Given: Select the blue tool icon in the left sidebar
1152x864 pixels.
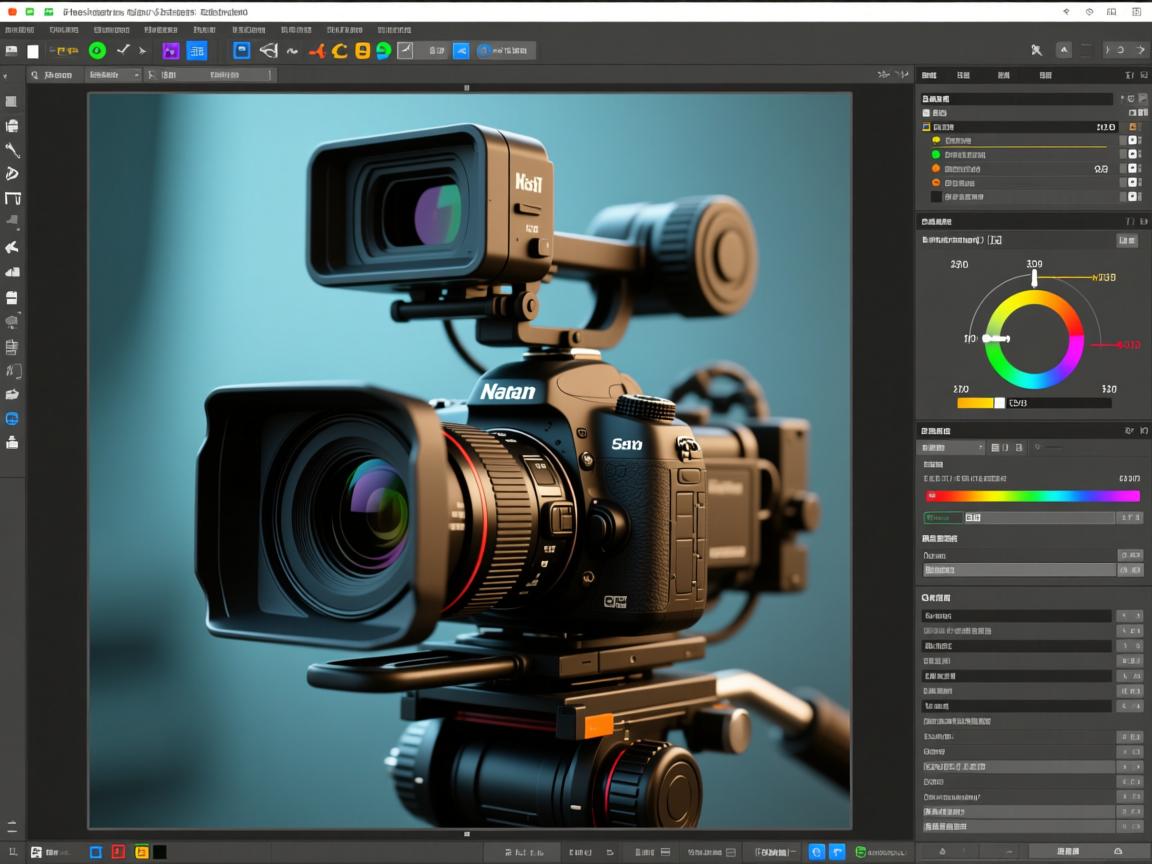Looking at the screenshot, I should pyautogui.click(x=12, y=419).
